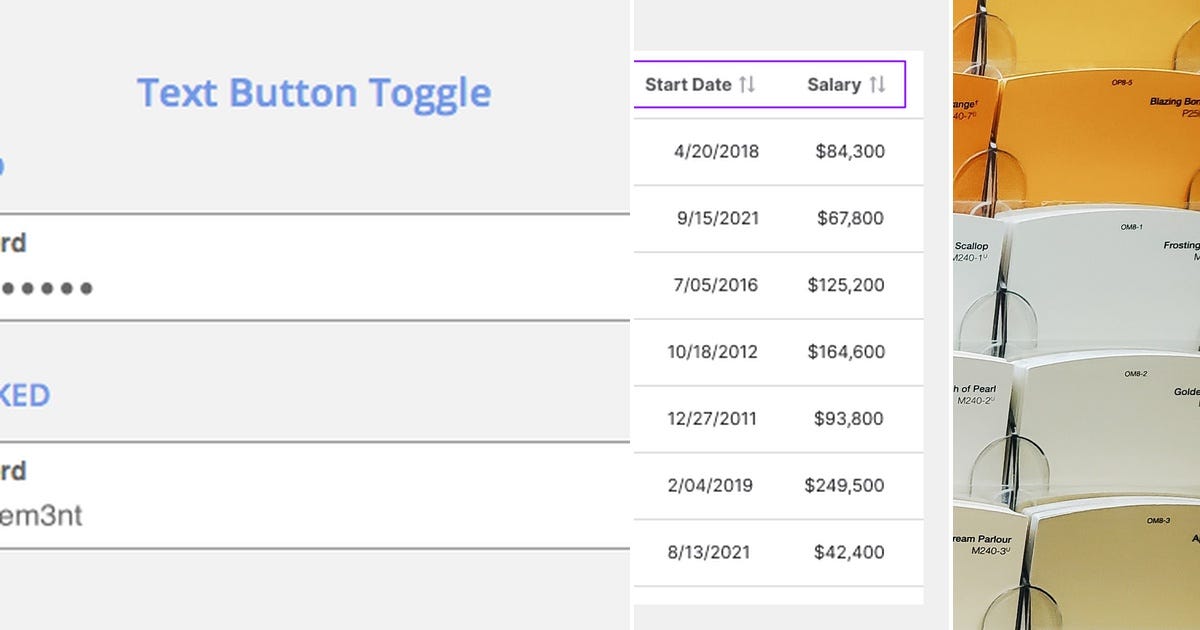Sort table by Start Date header

pos(688,85)
